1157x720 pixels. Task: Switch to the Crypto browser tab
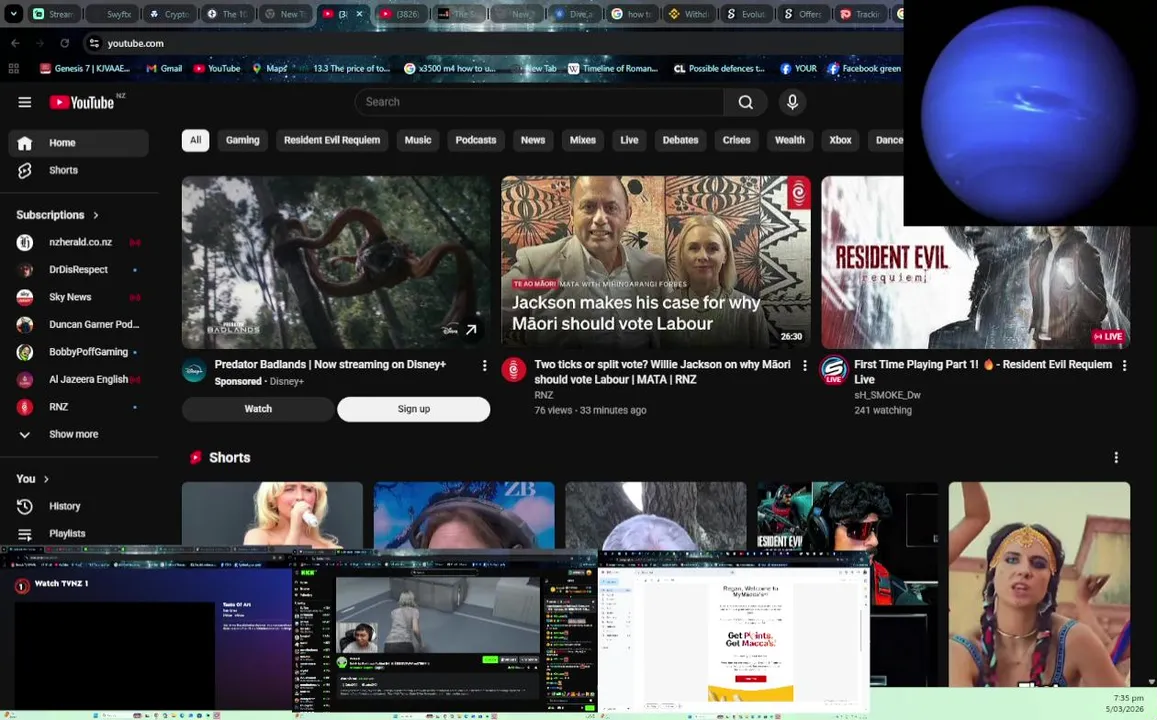tap(171, 14)
